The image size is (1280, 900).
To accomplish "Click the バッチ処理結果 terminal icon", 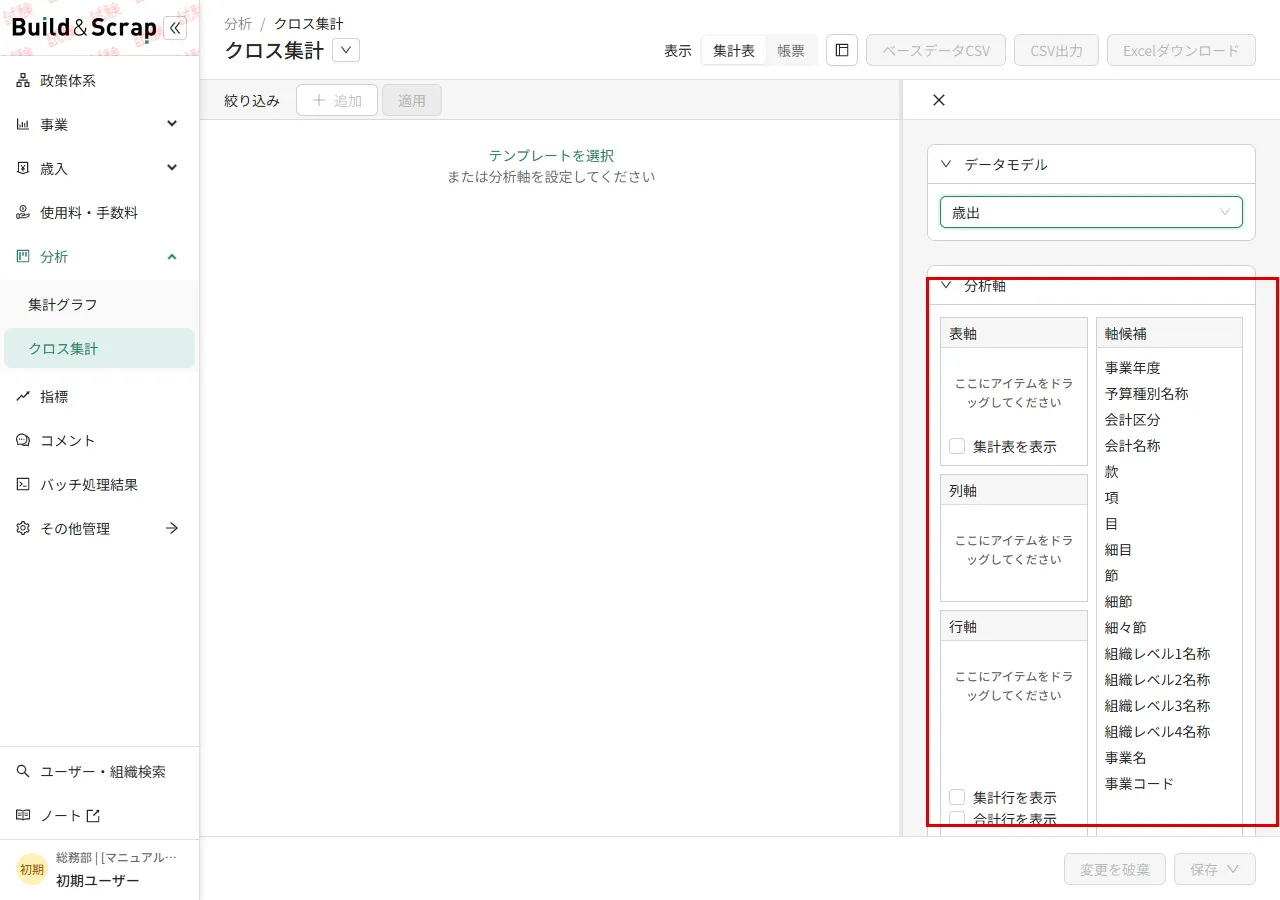I will pyautogui.click(x=23, y=485).
